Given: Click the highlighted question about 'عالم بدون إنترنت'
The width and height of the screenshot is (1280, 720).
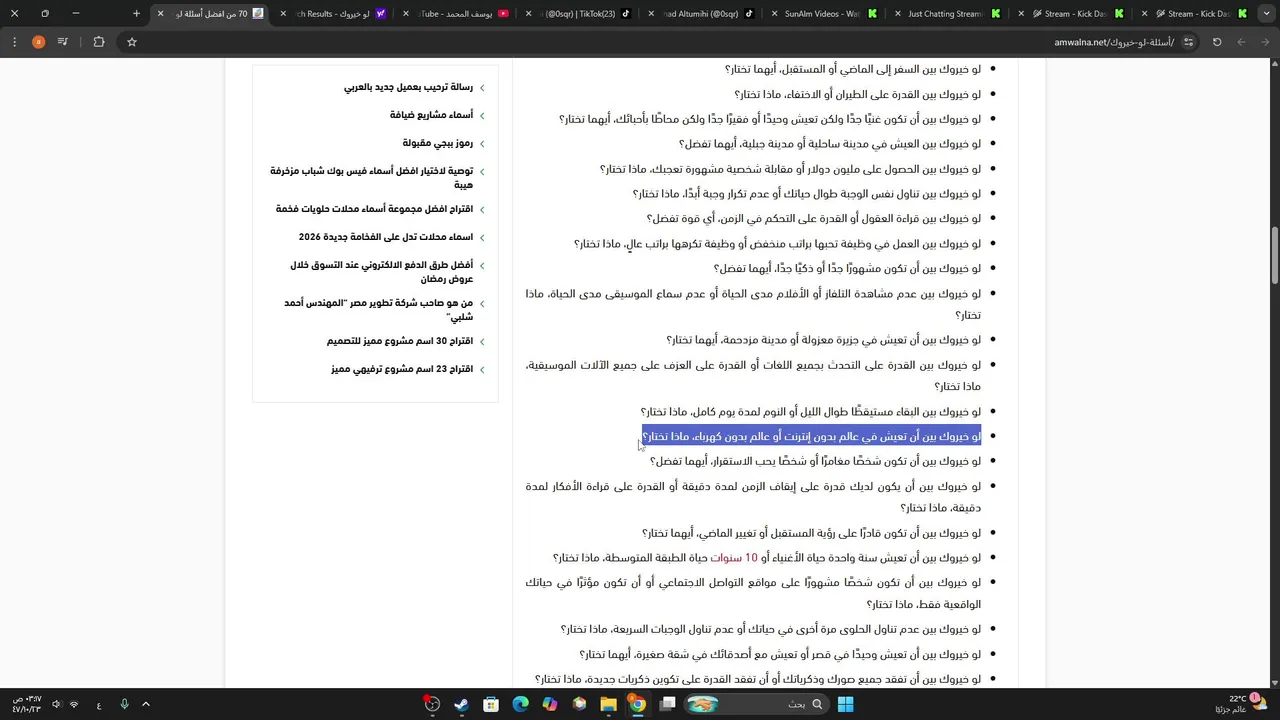Looking at the screenshot, I should point(811,437).
